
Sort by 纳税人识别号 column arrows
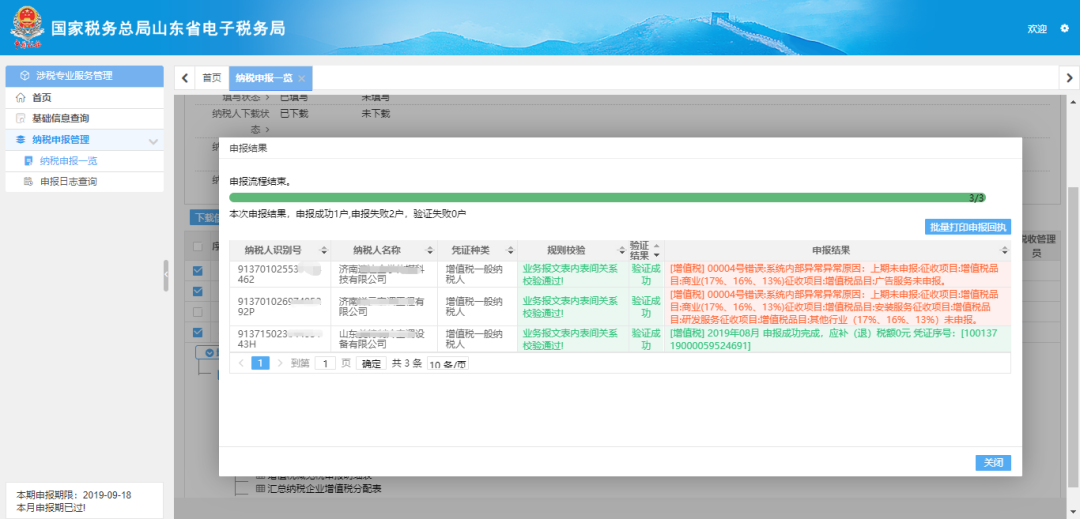coord(324,250)
